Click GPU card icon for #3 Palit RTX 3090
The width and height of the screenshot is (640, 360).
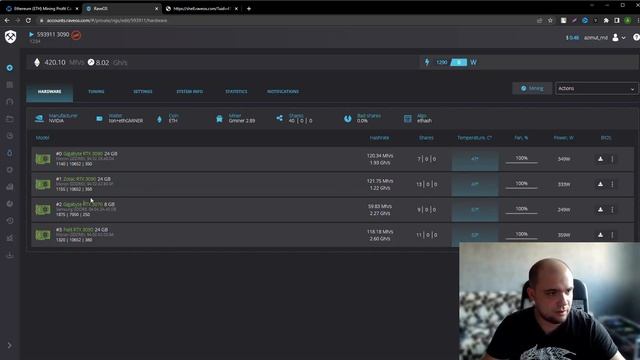43,235
